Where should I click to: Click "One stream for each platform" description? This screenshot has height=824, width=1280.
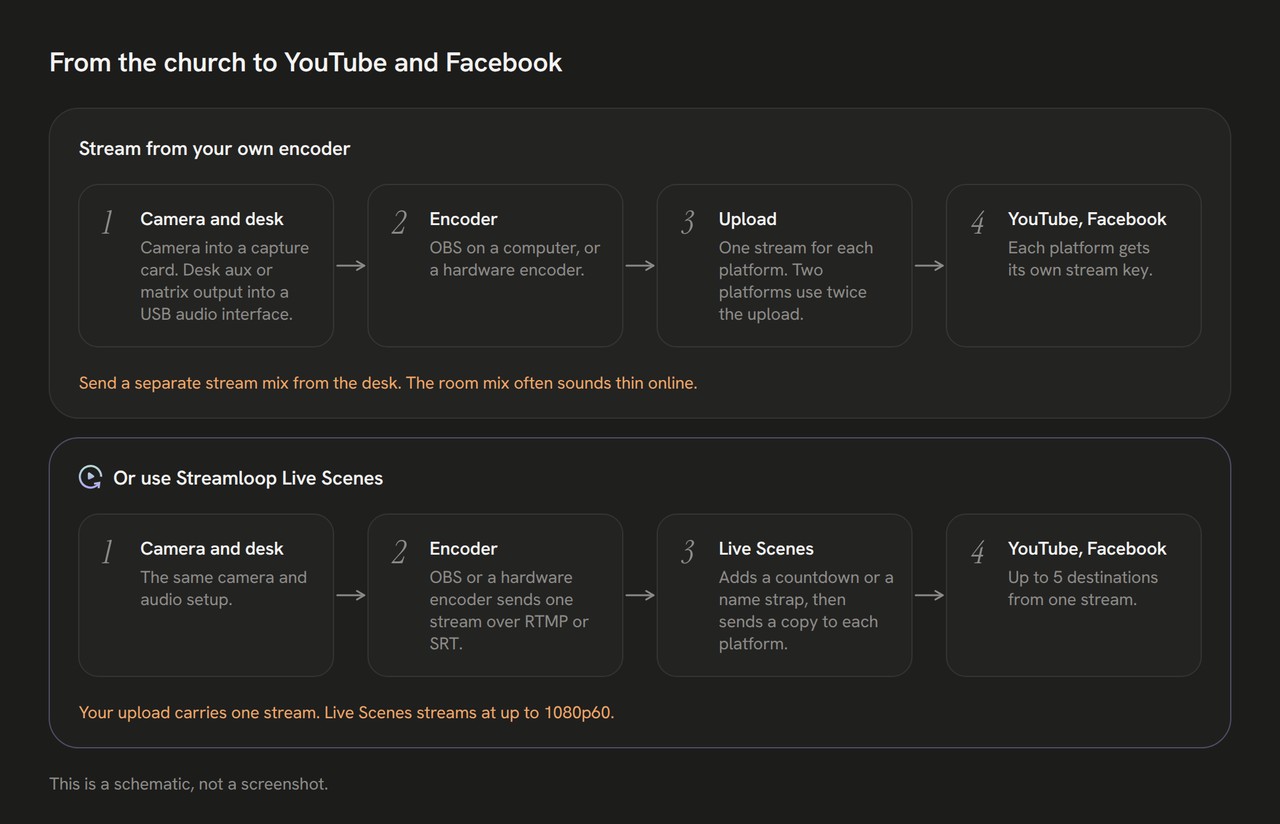[x=796, y=281]
